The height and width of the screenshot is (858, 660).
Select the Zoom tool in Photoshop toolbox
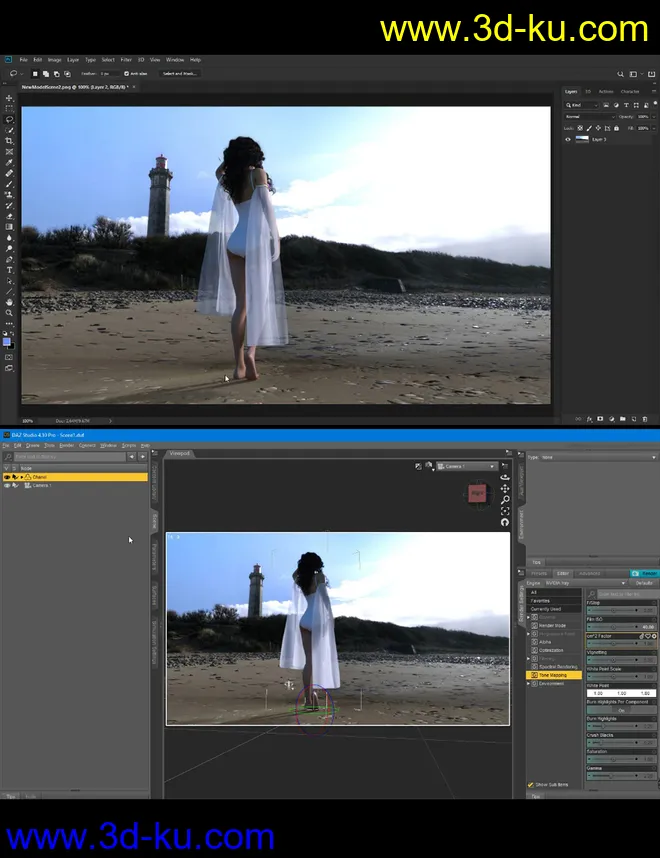pos(10,313)
